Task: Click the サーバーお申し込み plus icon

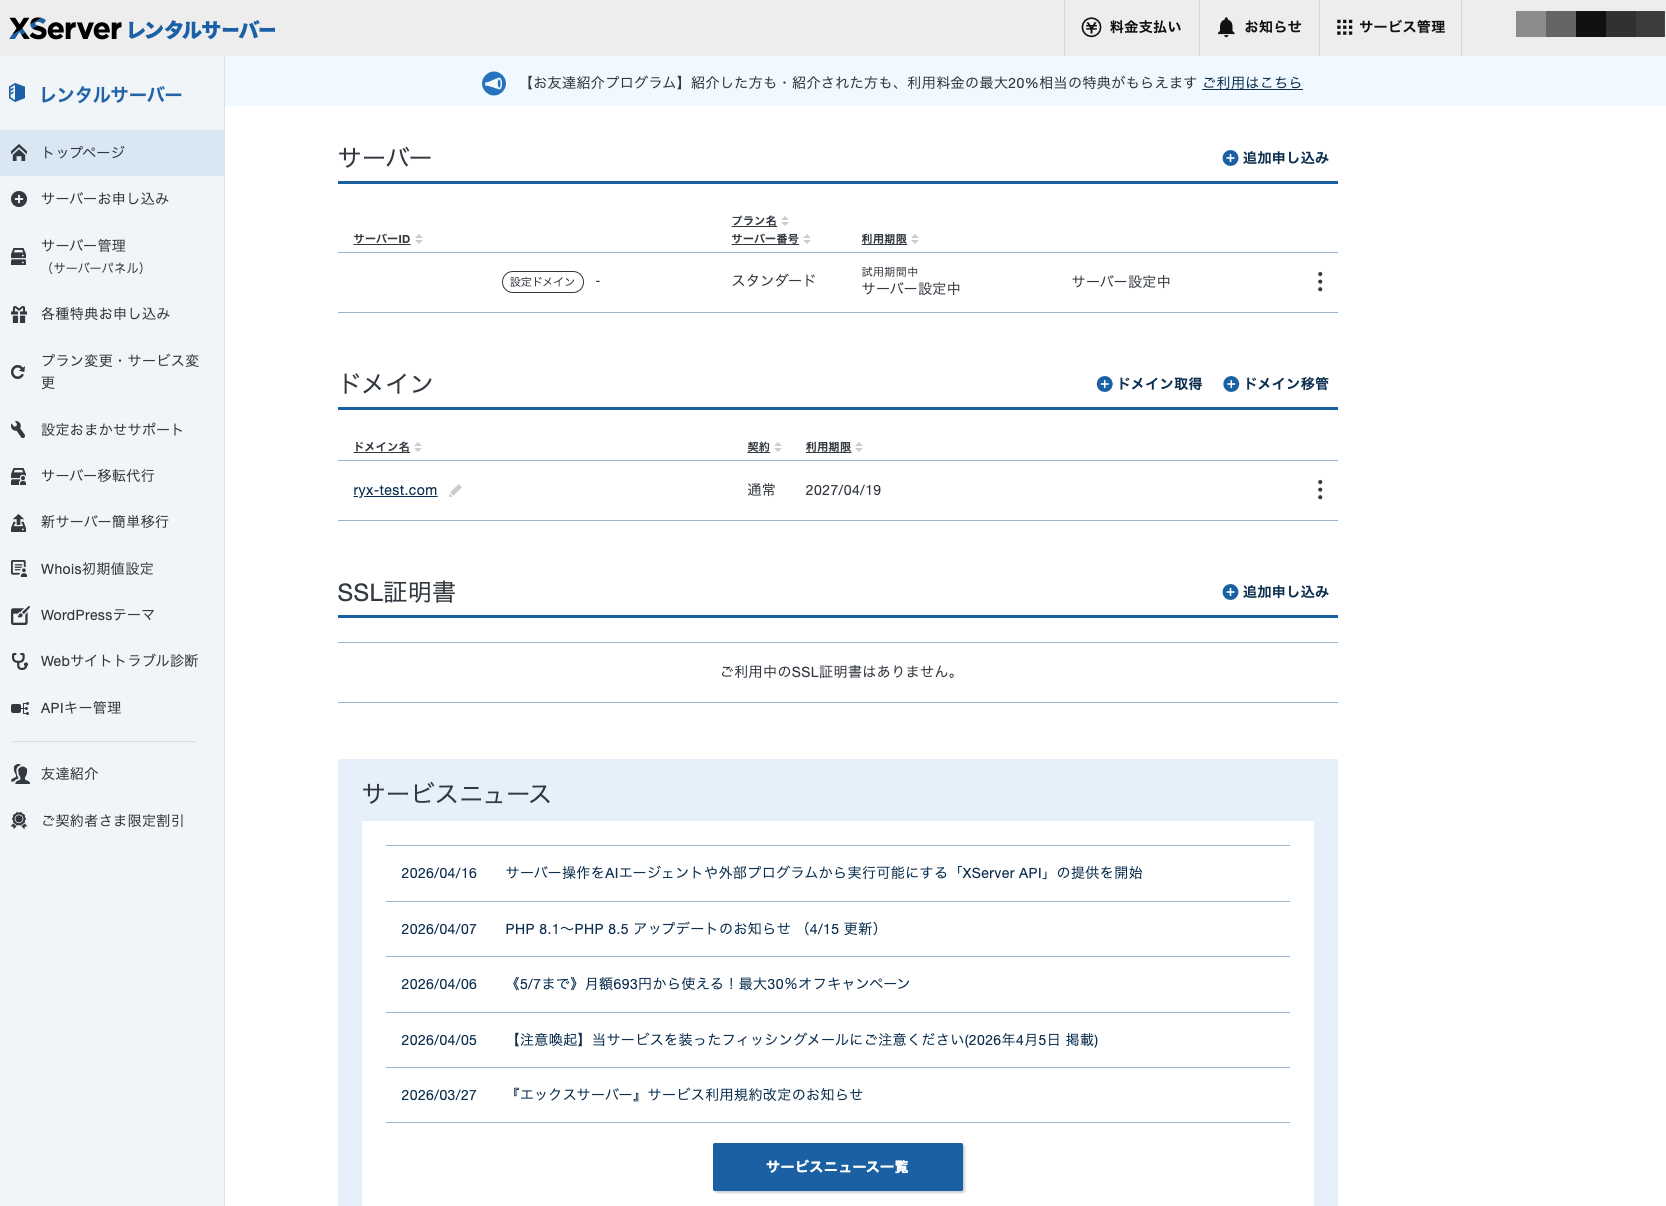Action: coord(18,199)
